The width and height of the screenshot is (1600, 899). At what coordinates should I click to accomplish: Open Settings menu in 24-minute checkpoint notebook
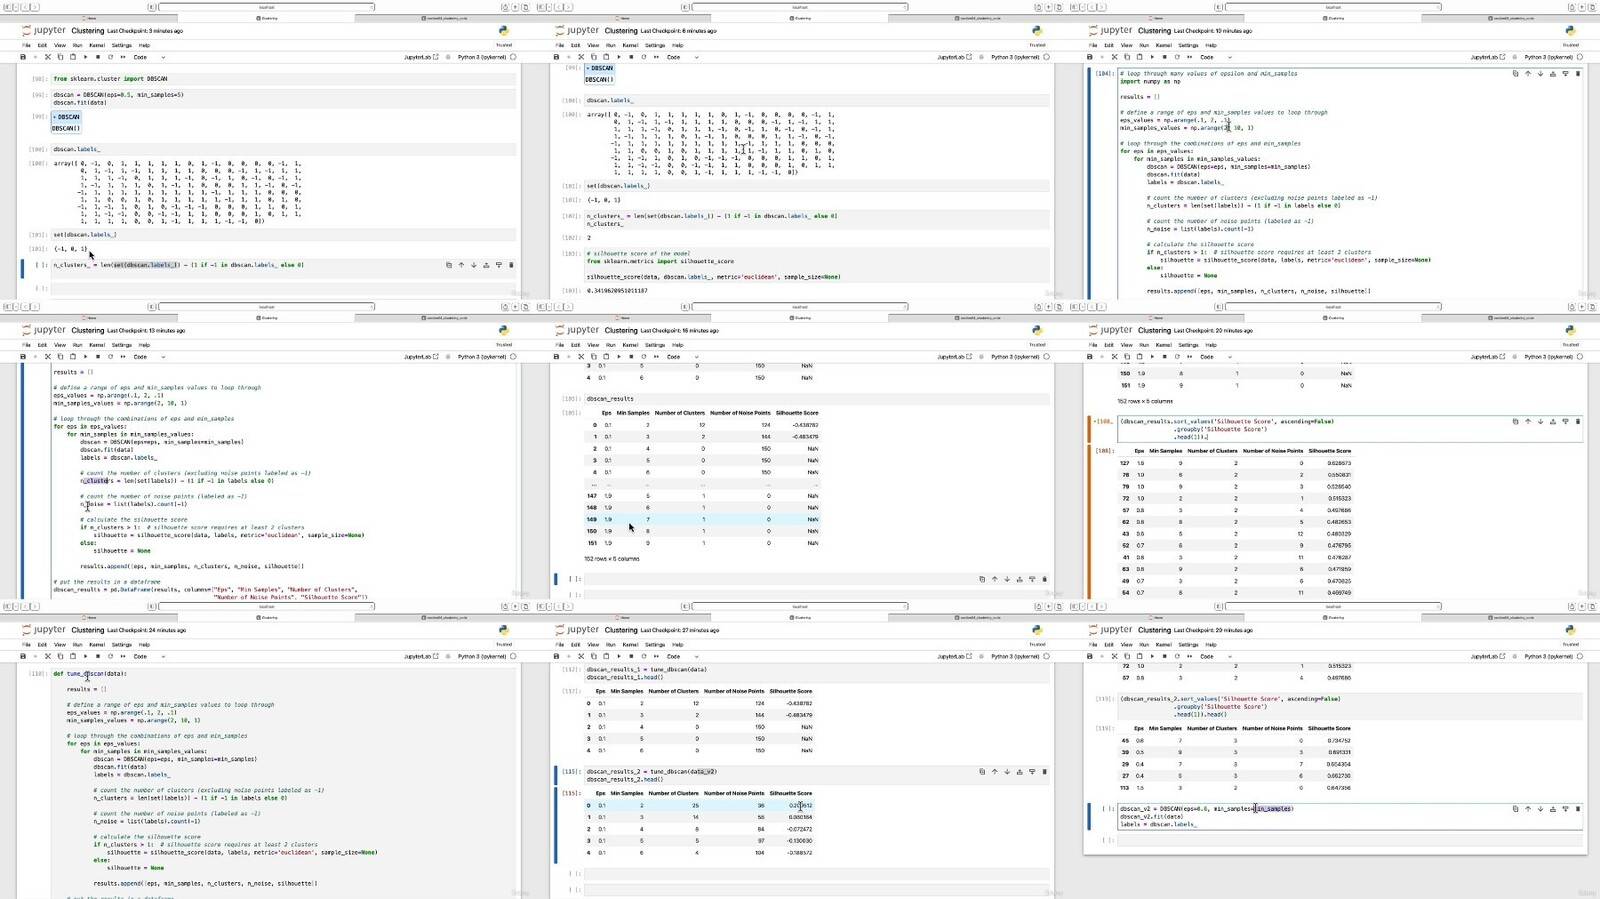(x=121, y=644)
